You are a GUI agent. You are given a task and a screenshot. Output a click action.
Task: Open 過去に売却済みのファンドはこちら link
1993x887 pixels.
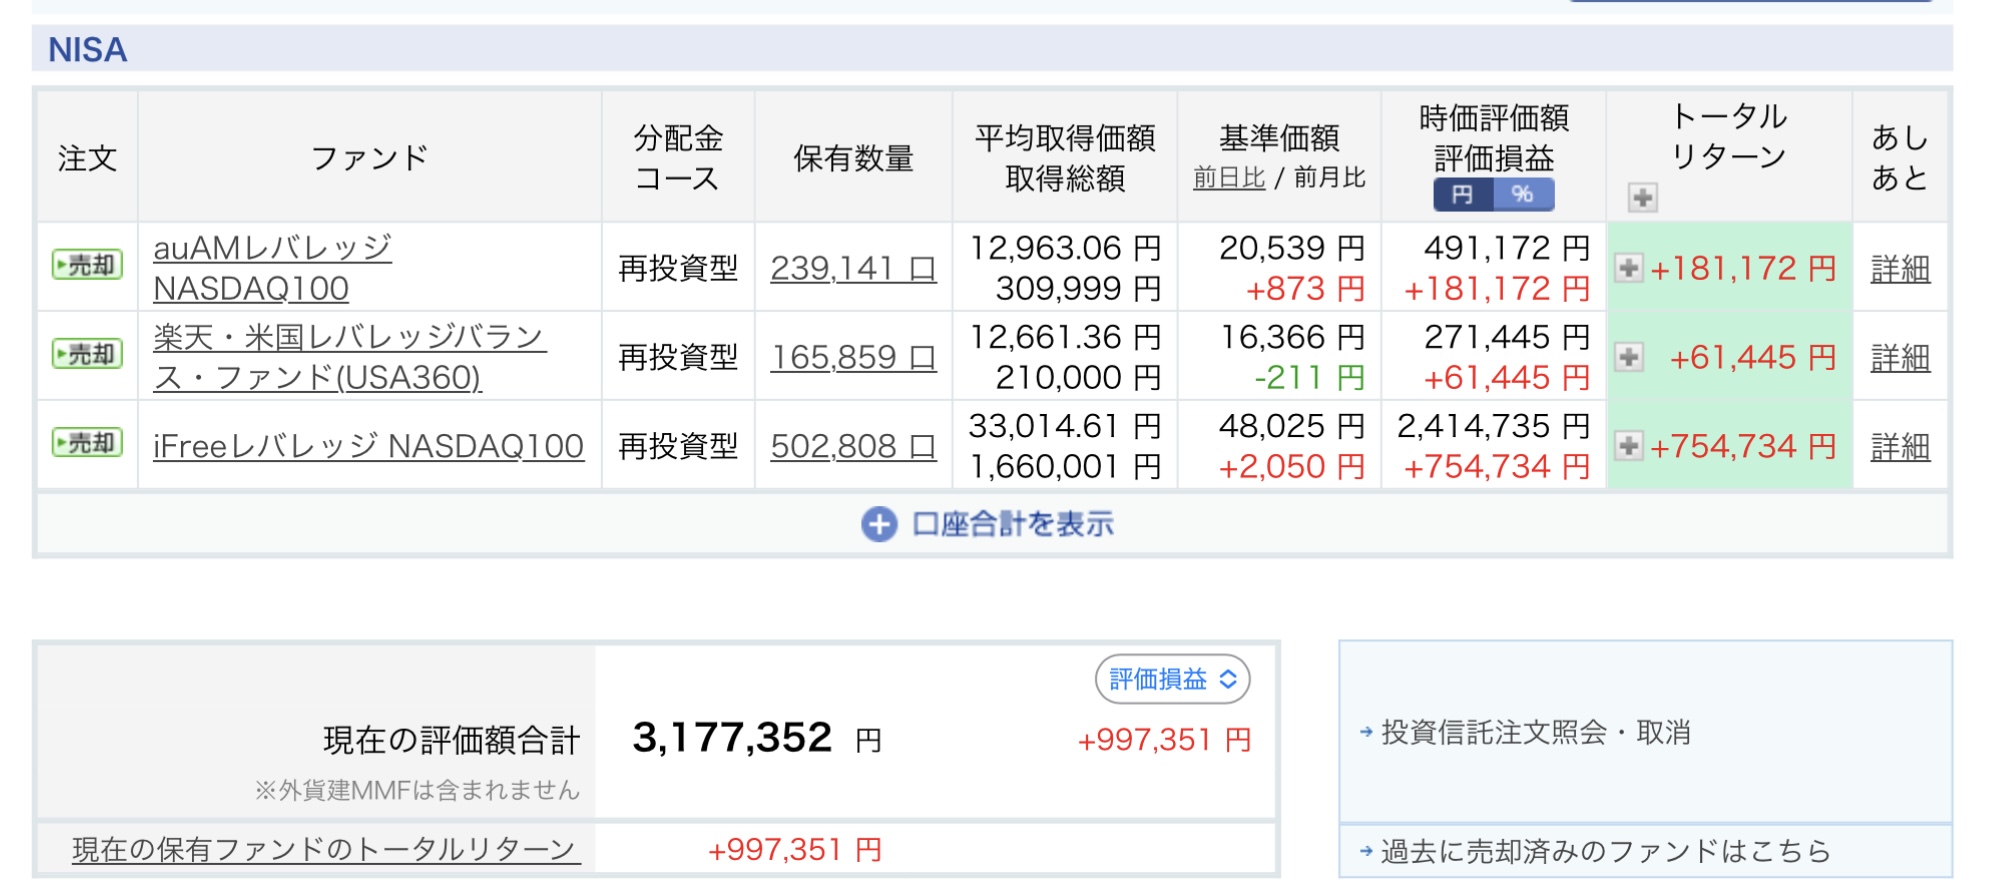(1605, 852)
